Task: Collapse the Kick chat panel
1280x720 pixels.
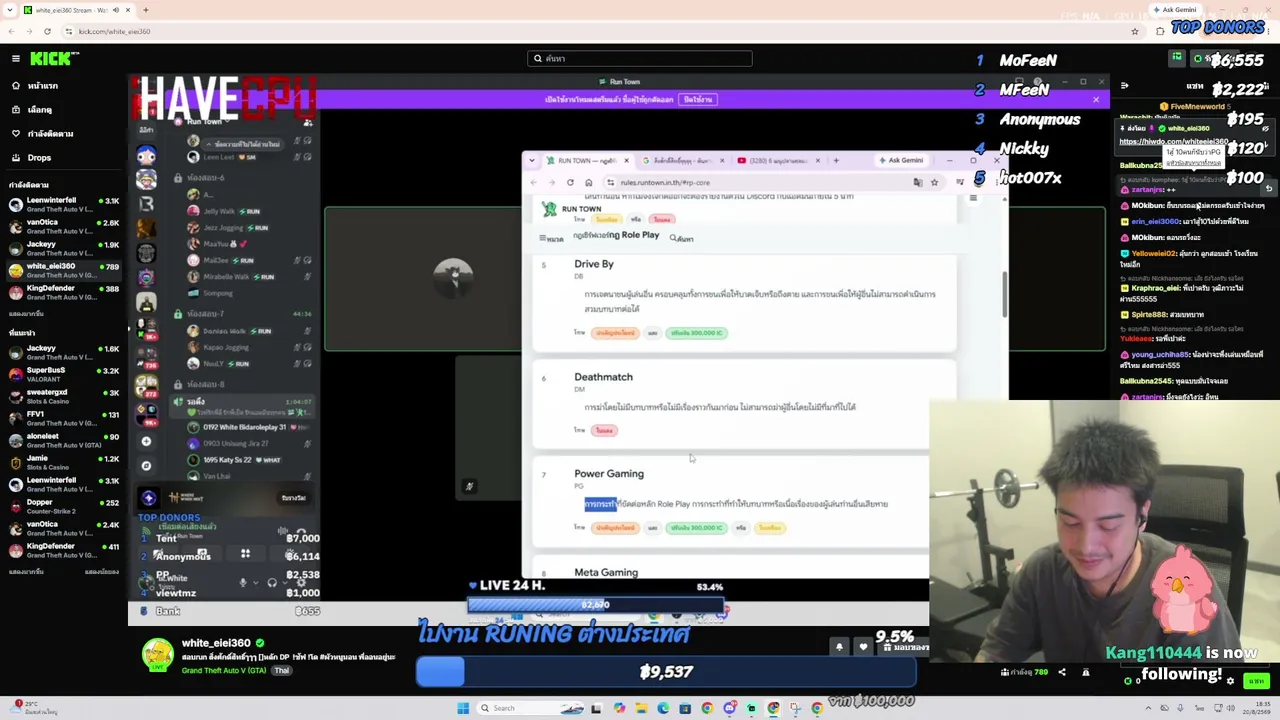Action: pos(1125,86)
